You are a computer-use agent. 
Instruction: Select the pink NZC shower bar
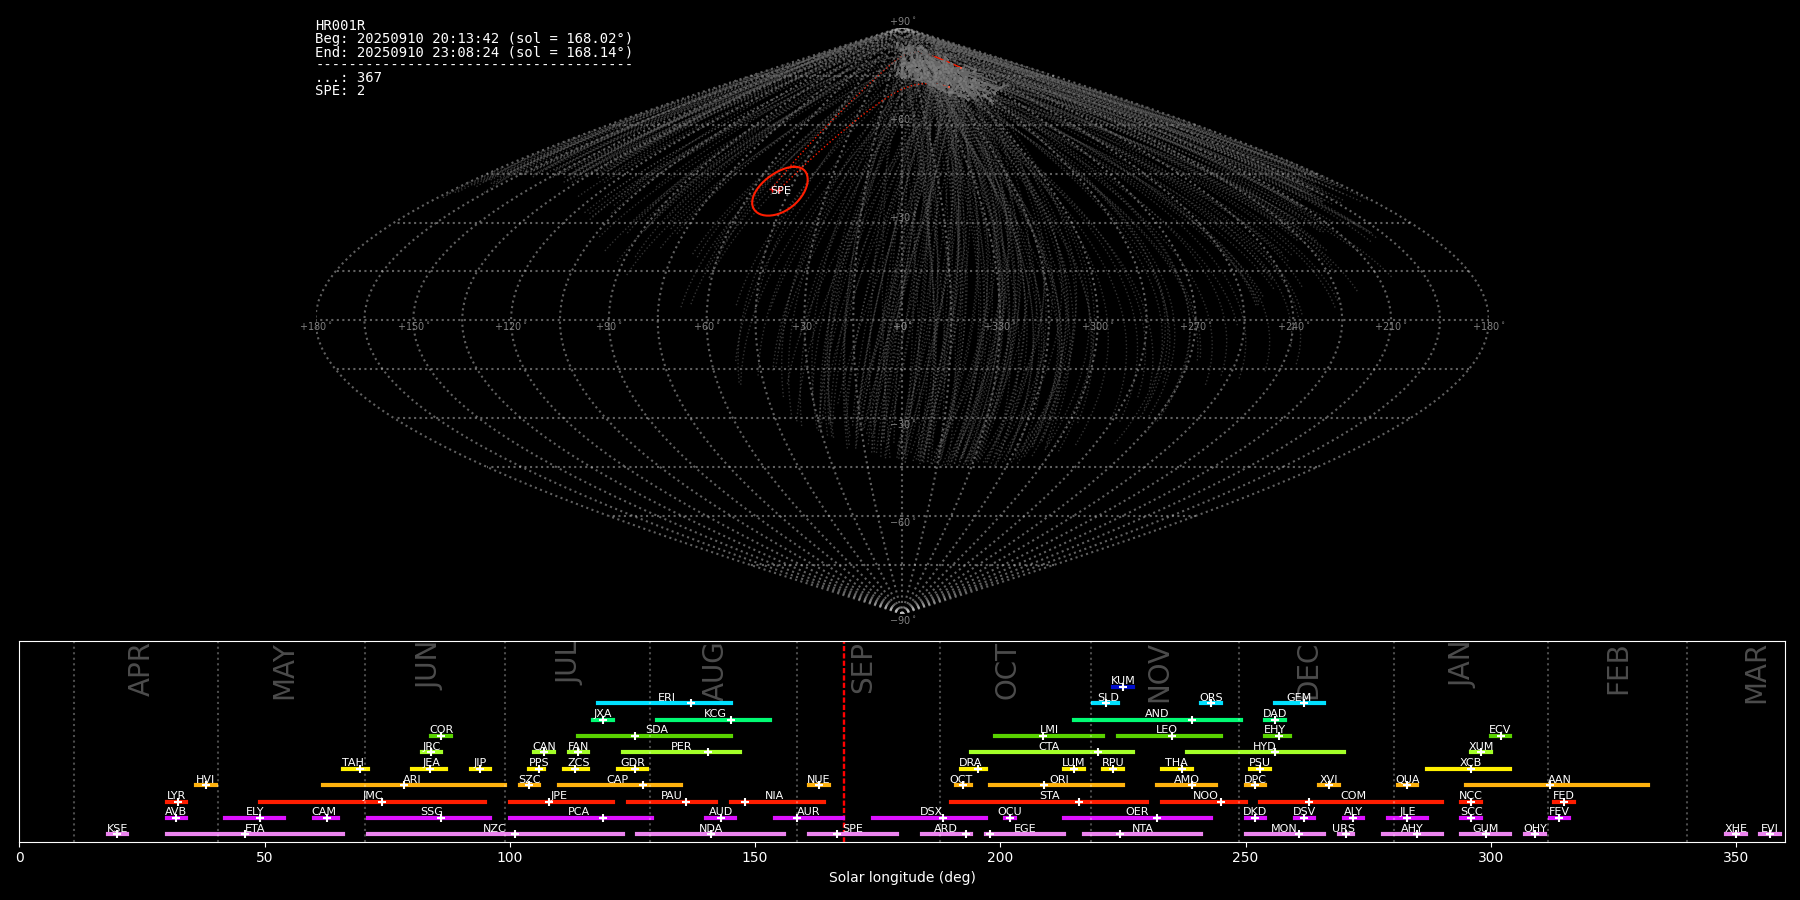coord(495,834)
